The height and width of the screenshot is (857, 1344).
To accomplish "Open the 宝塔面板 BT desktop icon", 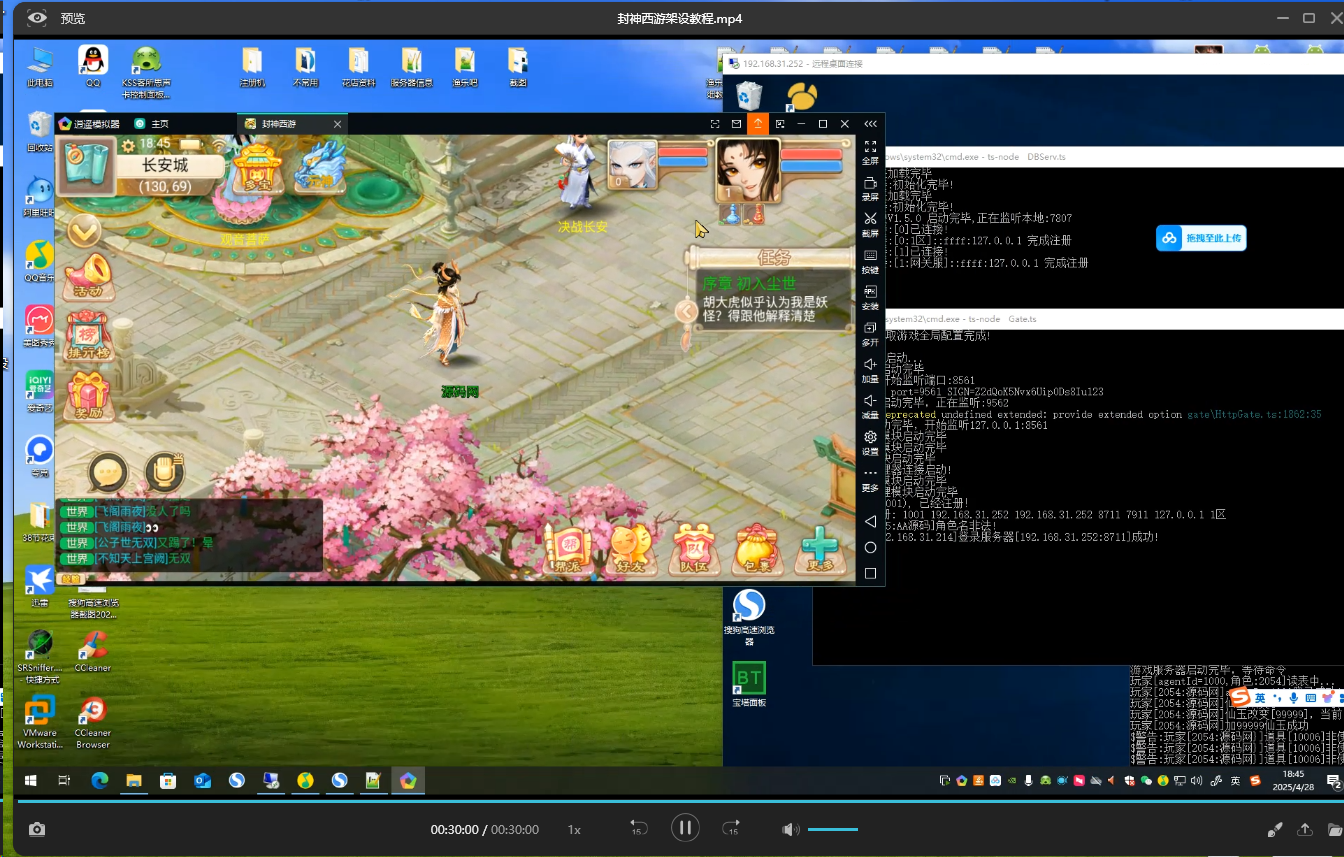I will pos(749,683).
